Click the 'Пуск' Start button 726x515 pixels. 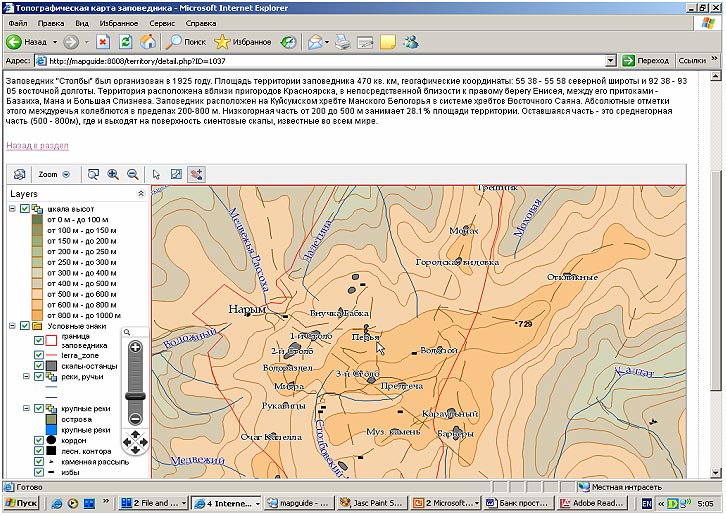pyautogui.click(x=23, y=503)
